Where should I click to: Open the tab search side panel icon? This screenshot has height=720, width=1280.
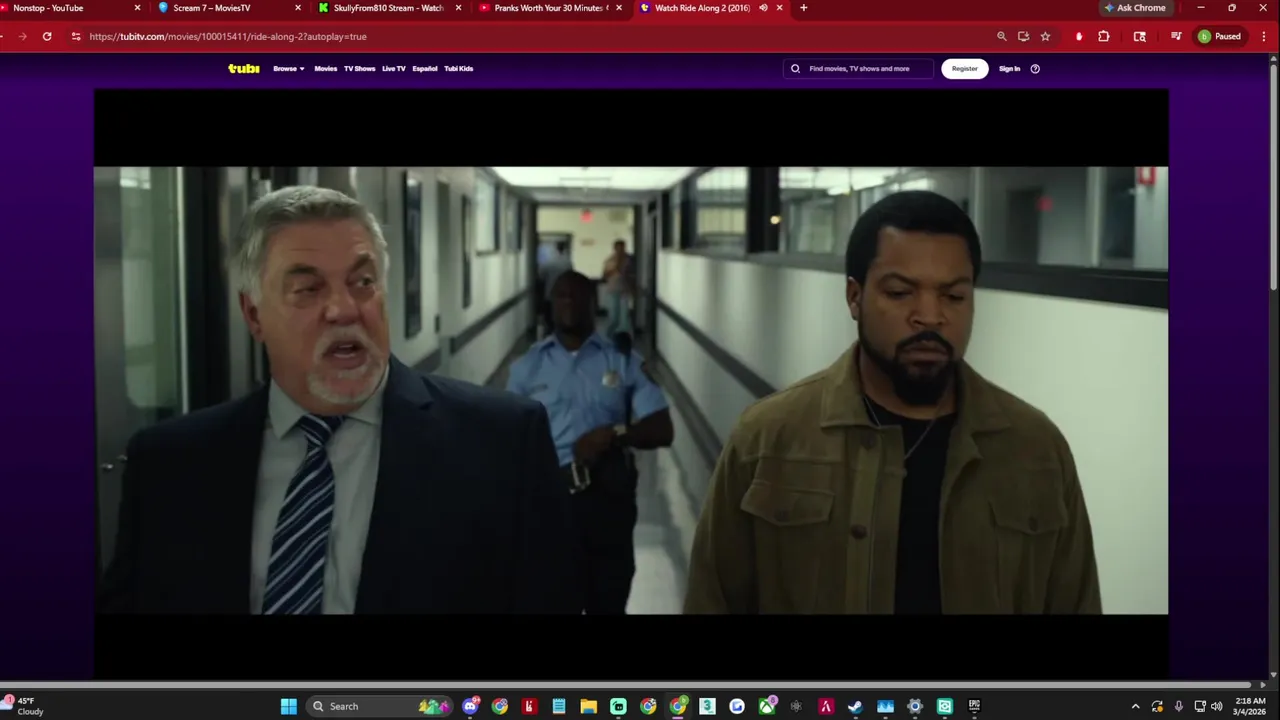[x=1140, y=36]
